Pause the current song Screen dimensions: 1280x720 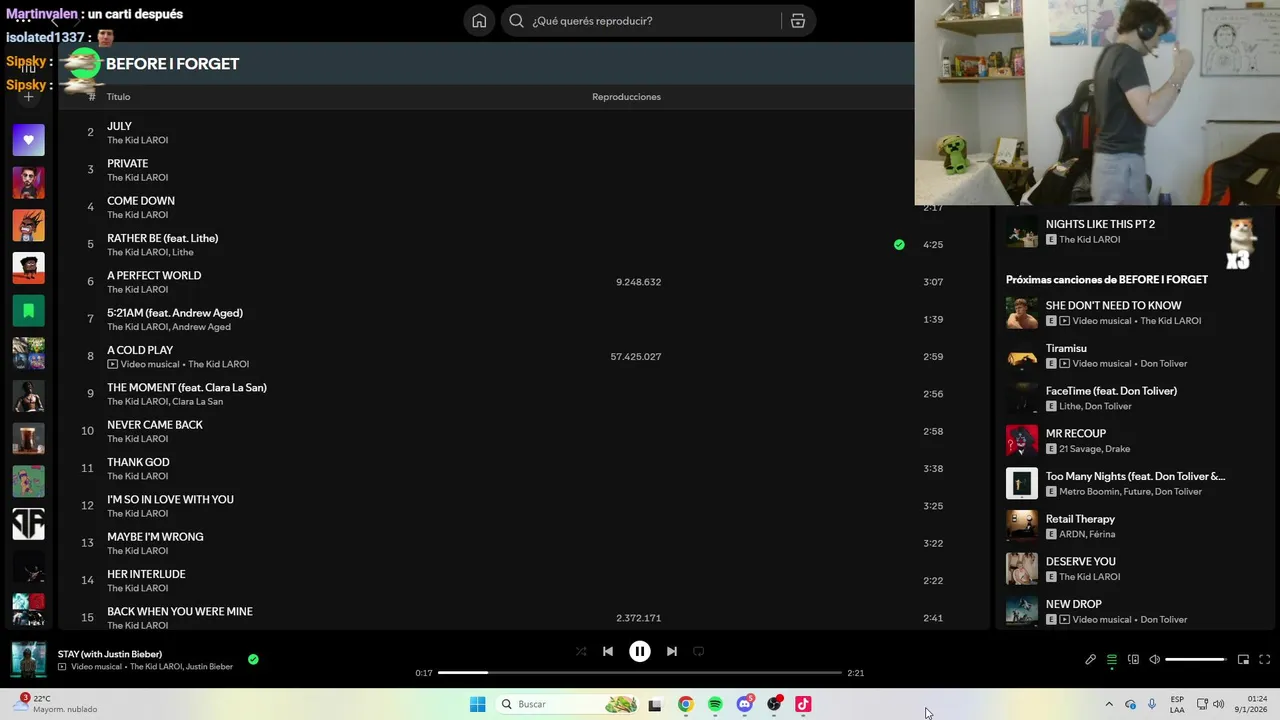pyautogui.click(x=640, y=651)
